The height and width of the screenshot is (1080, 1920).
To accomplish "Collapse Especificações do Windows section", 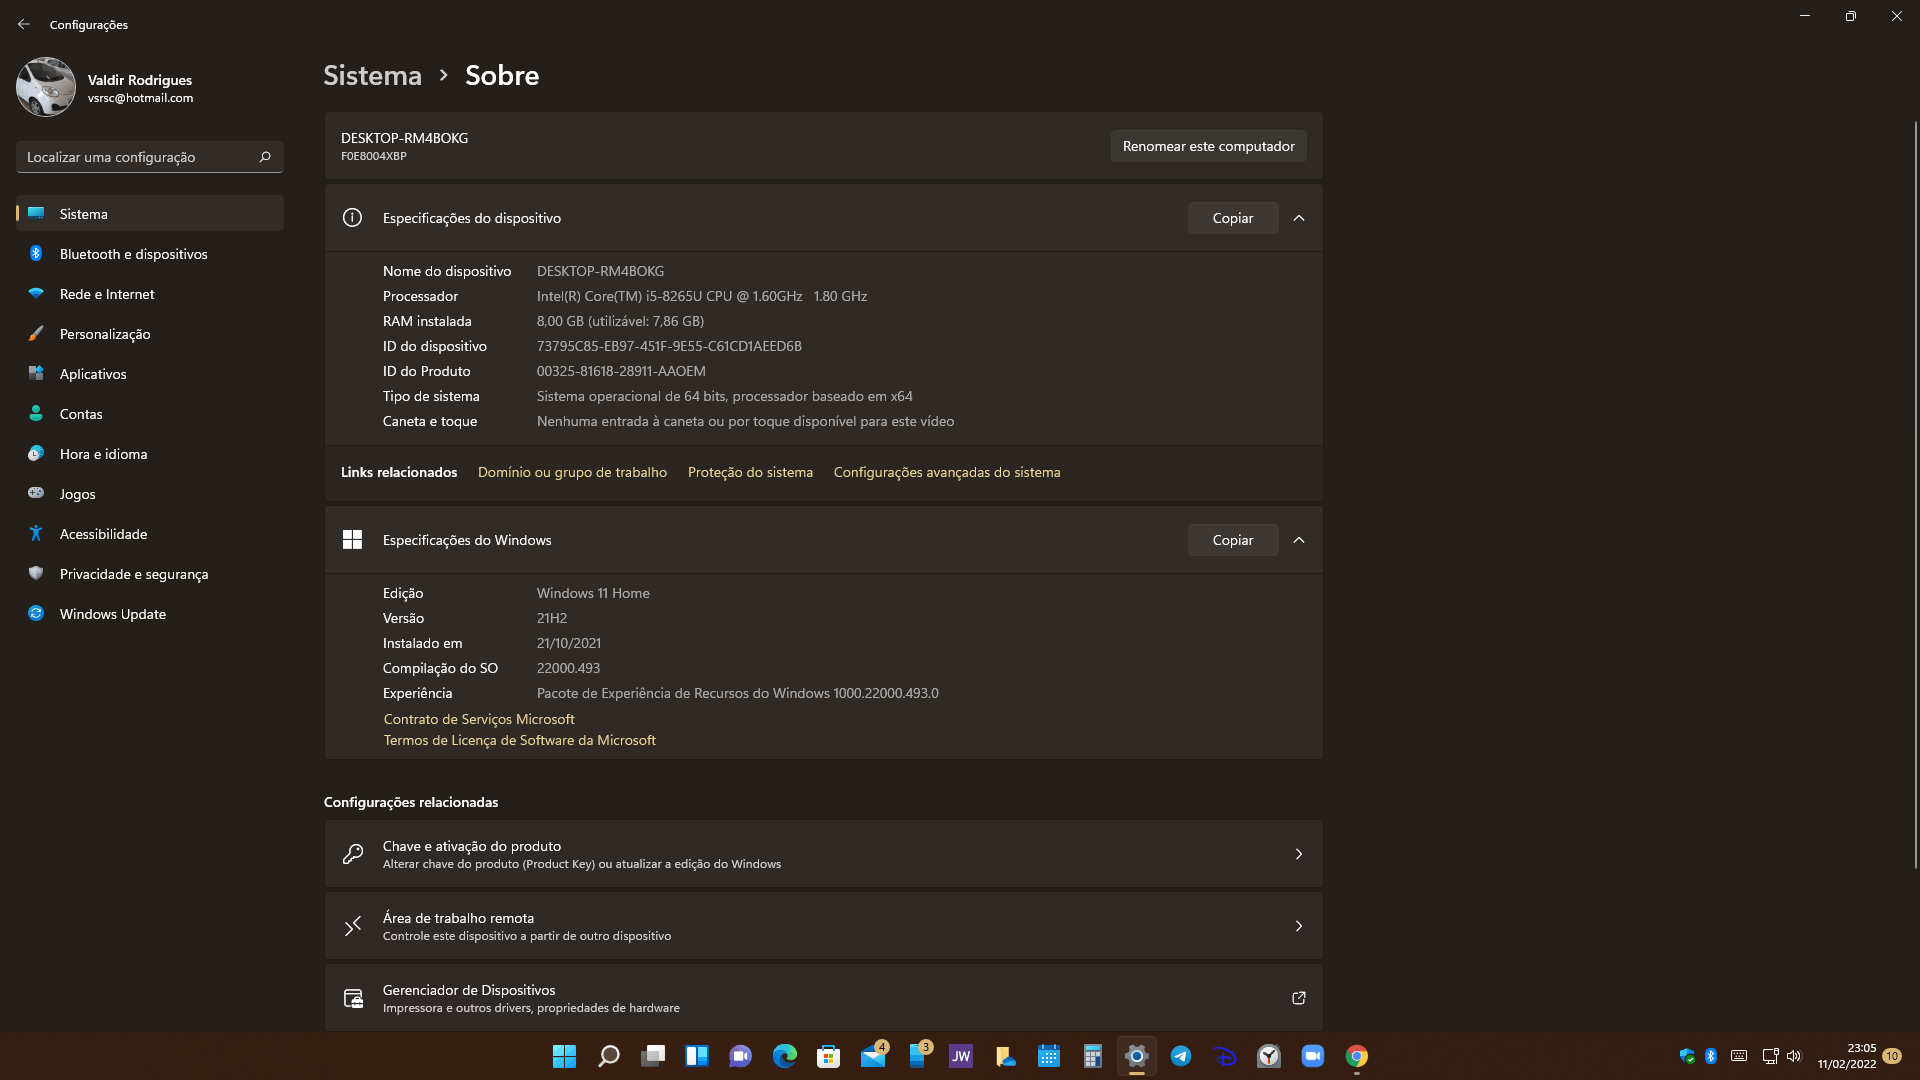I will pyautogui.click(x=1298, y=540).
